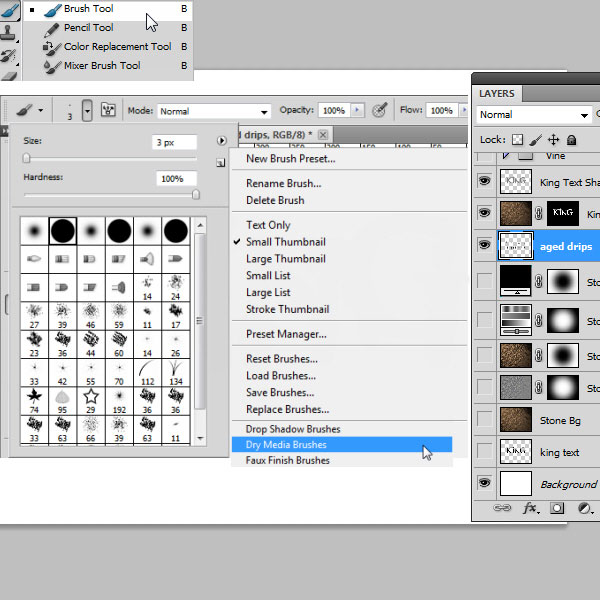
Task: Toggle the Brush panel icon in the options bar
Action: point(108,110)
